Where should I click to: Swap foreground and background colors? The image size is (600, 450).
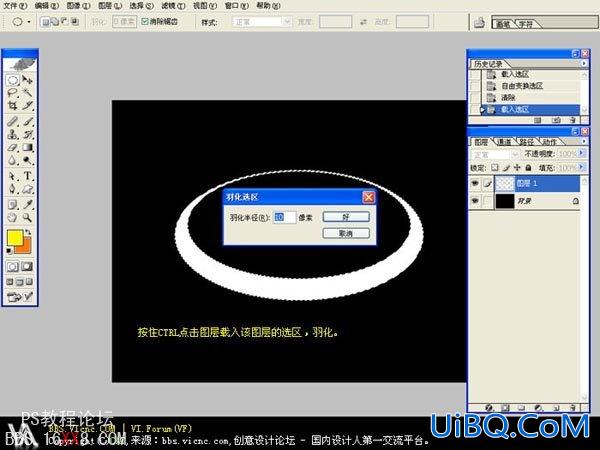[x=28, y=232]
